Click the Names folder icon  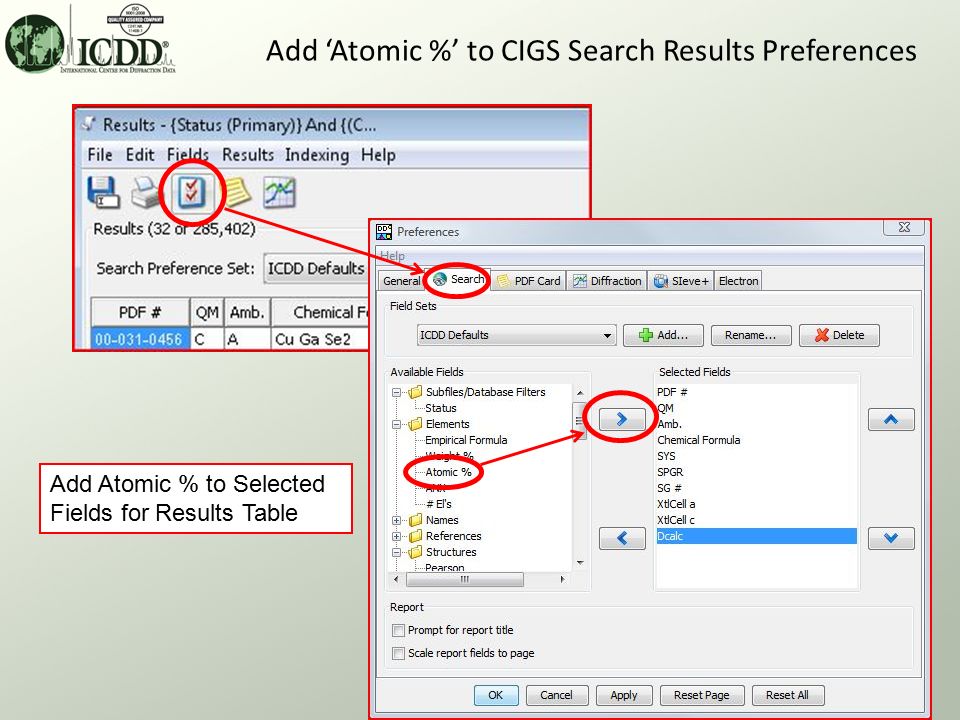[x=416, y=520]
